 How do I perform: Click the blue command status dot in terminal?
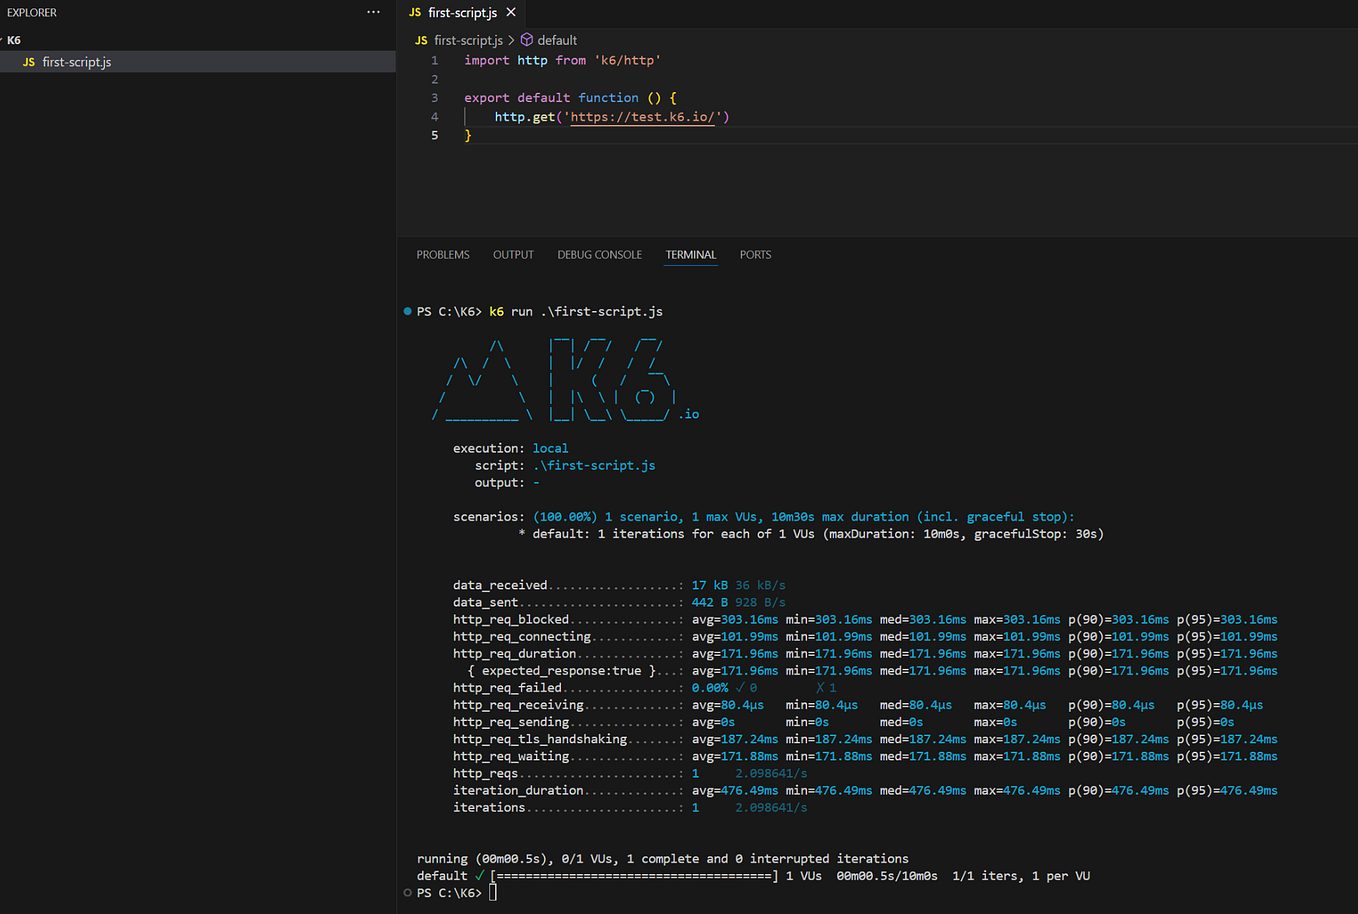click(407, 311)
